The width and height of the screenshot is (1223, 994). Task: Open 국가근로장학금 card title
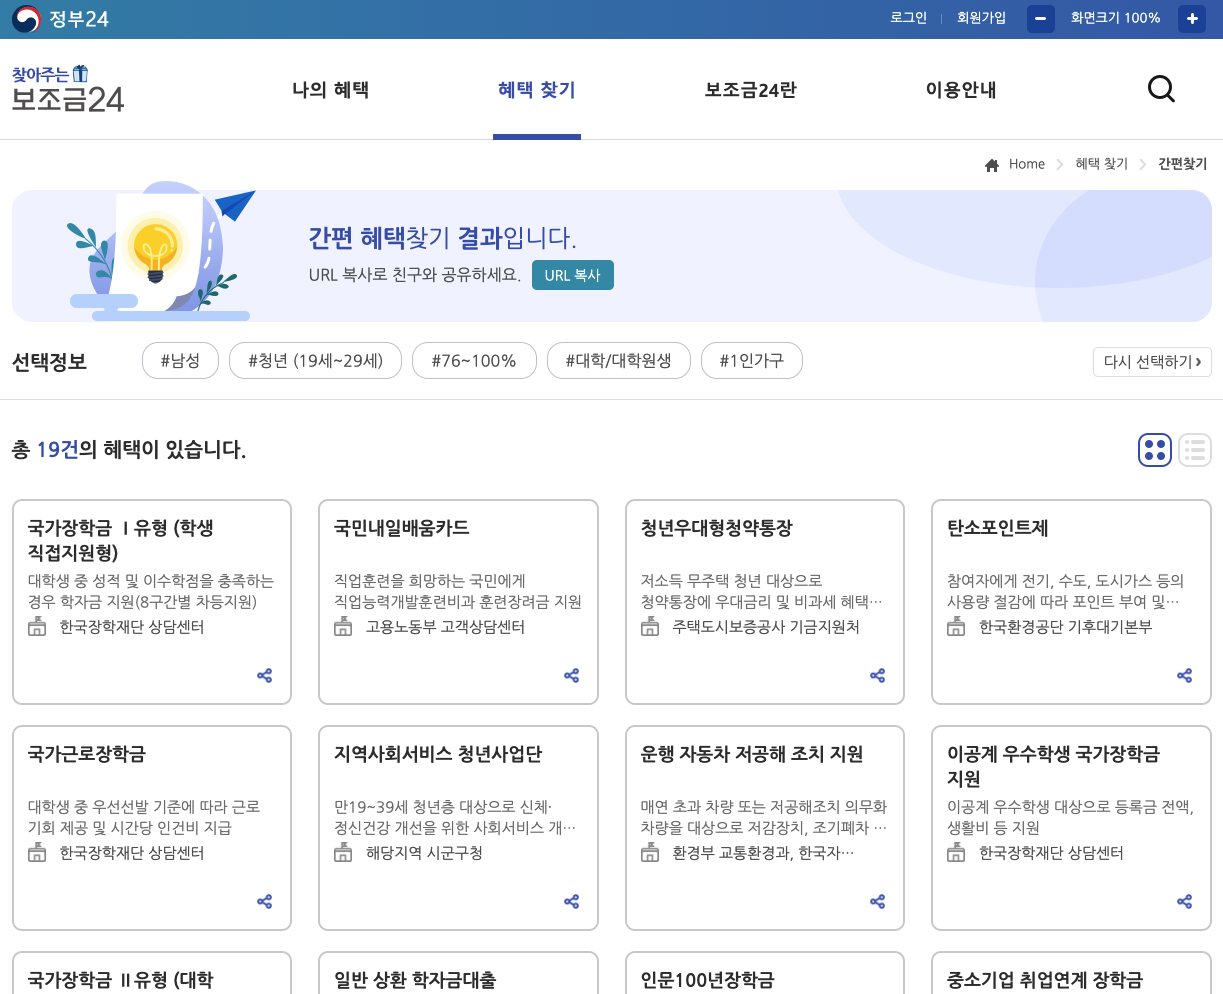pyautogui.click(x=87, y=754)
